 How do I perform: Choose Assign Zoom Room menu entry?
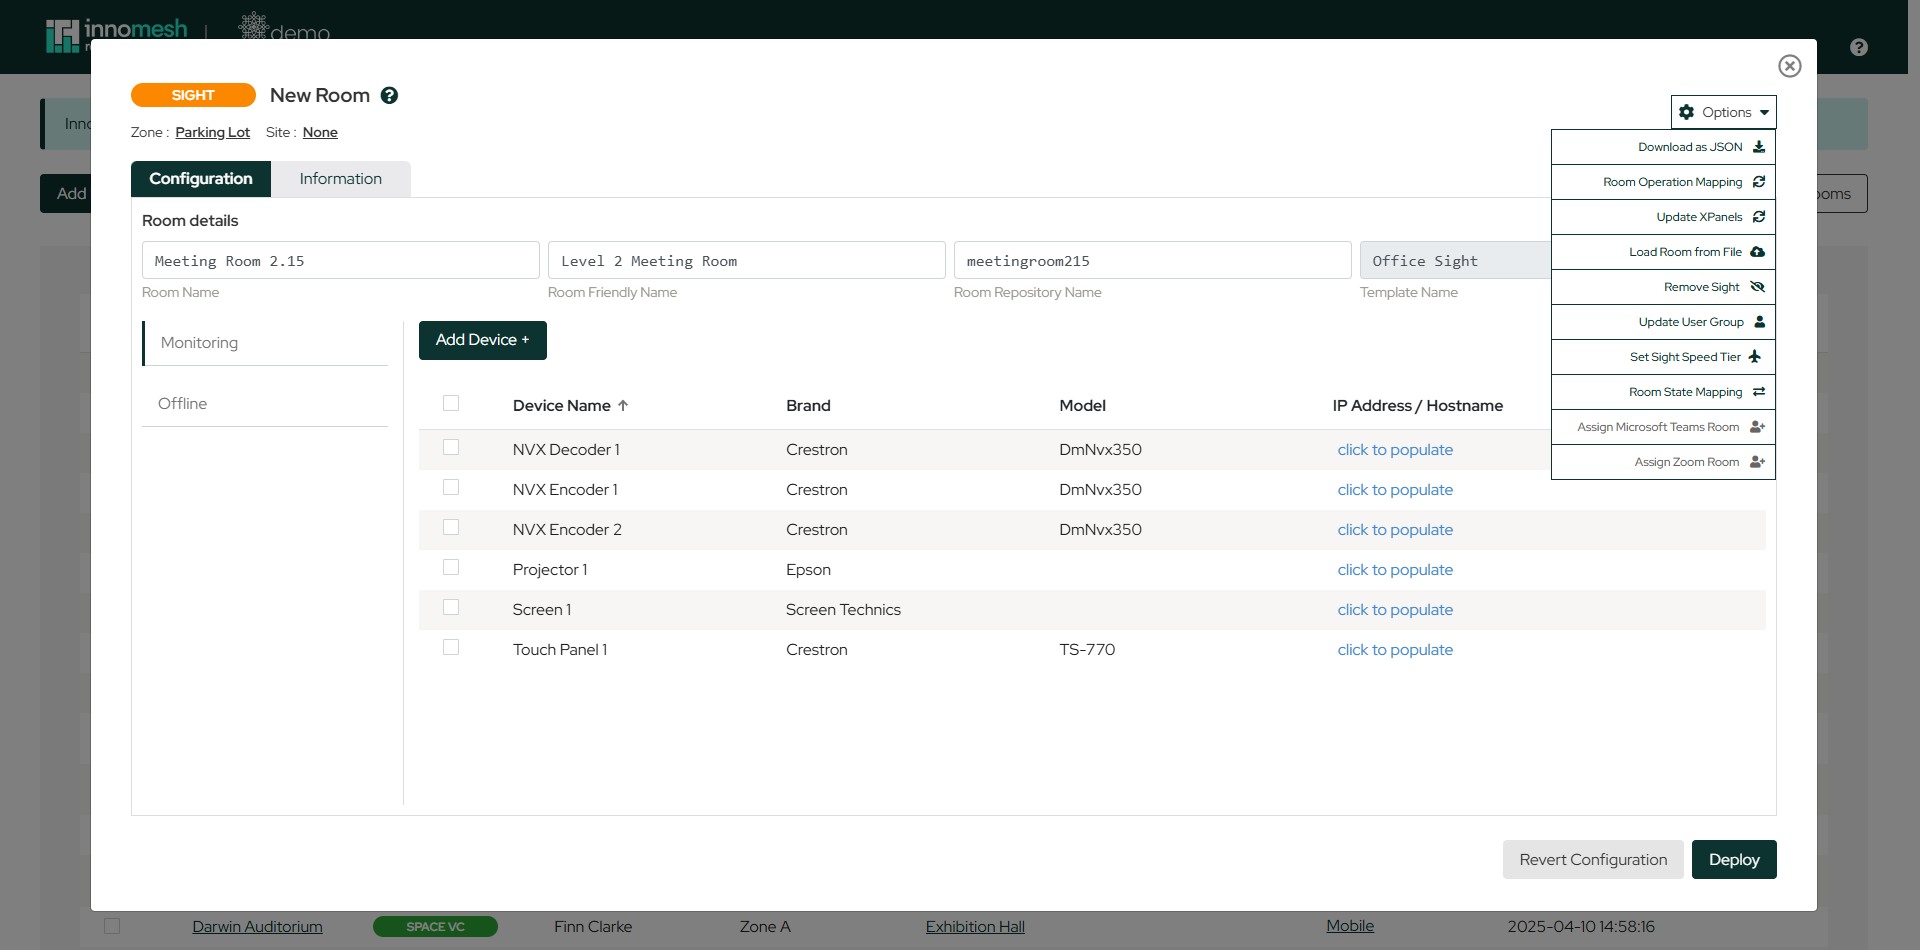1663,462
